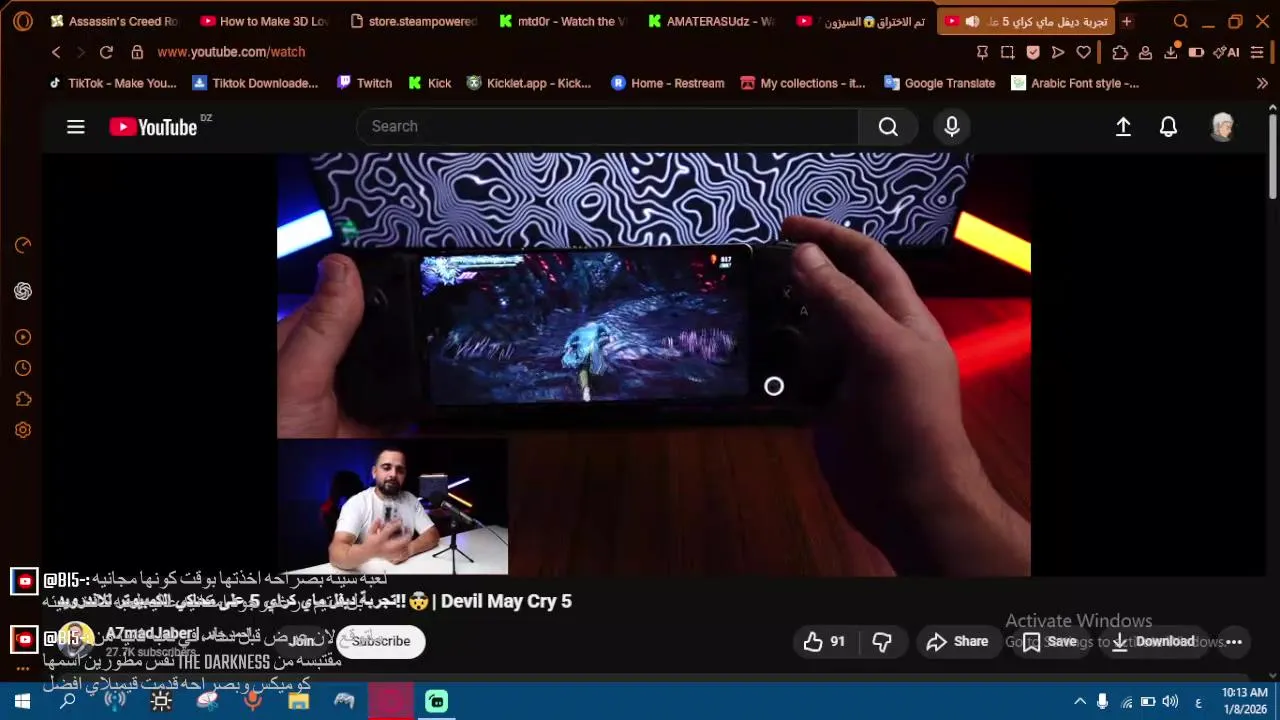Show hidden system tray icons chevron
Screen dimensions: 1280x720
tap(1079, 701)
